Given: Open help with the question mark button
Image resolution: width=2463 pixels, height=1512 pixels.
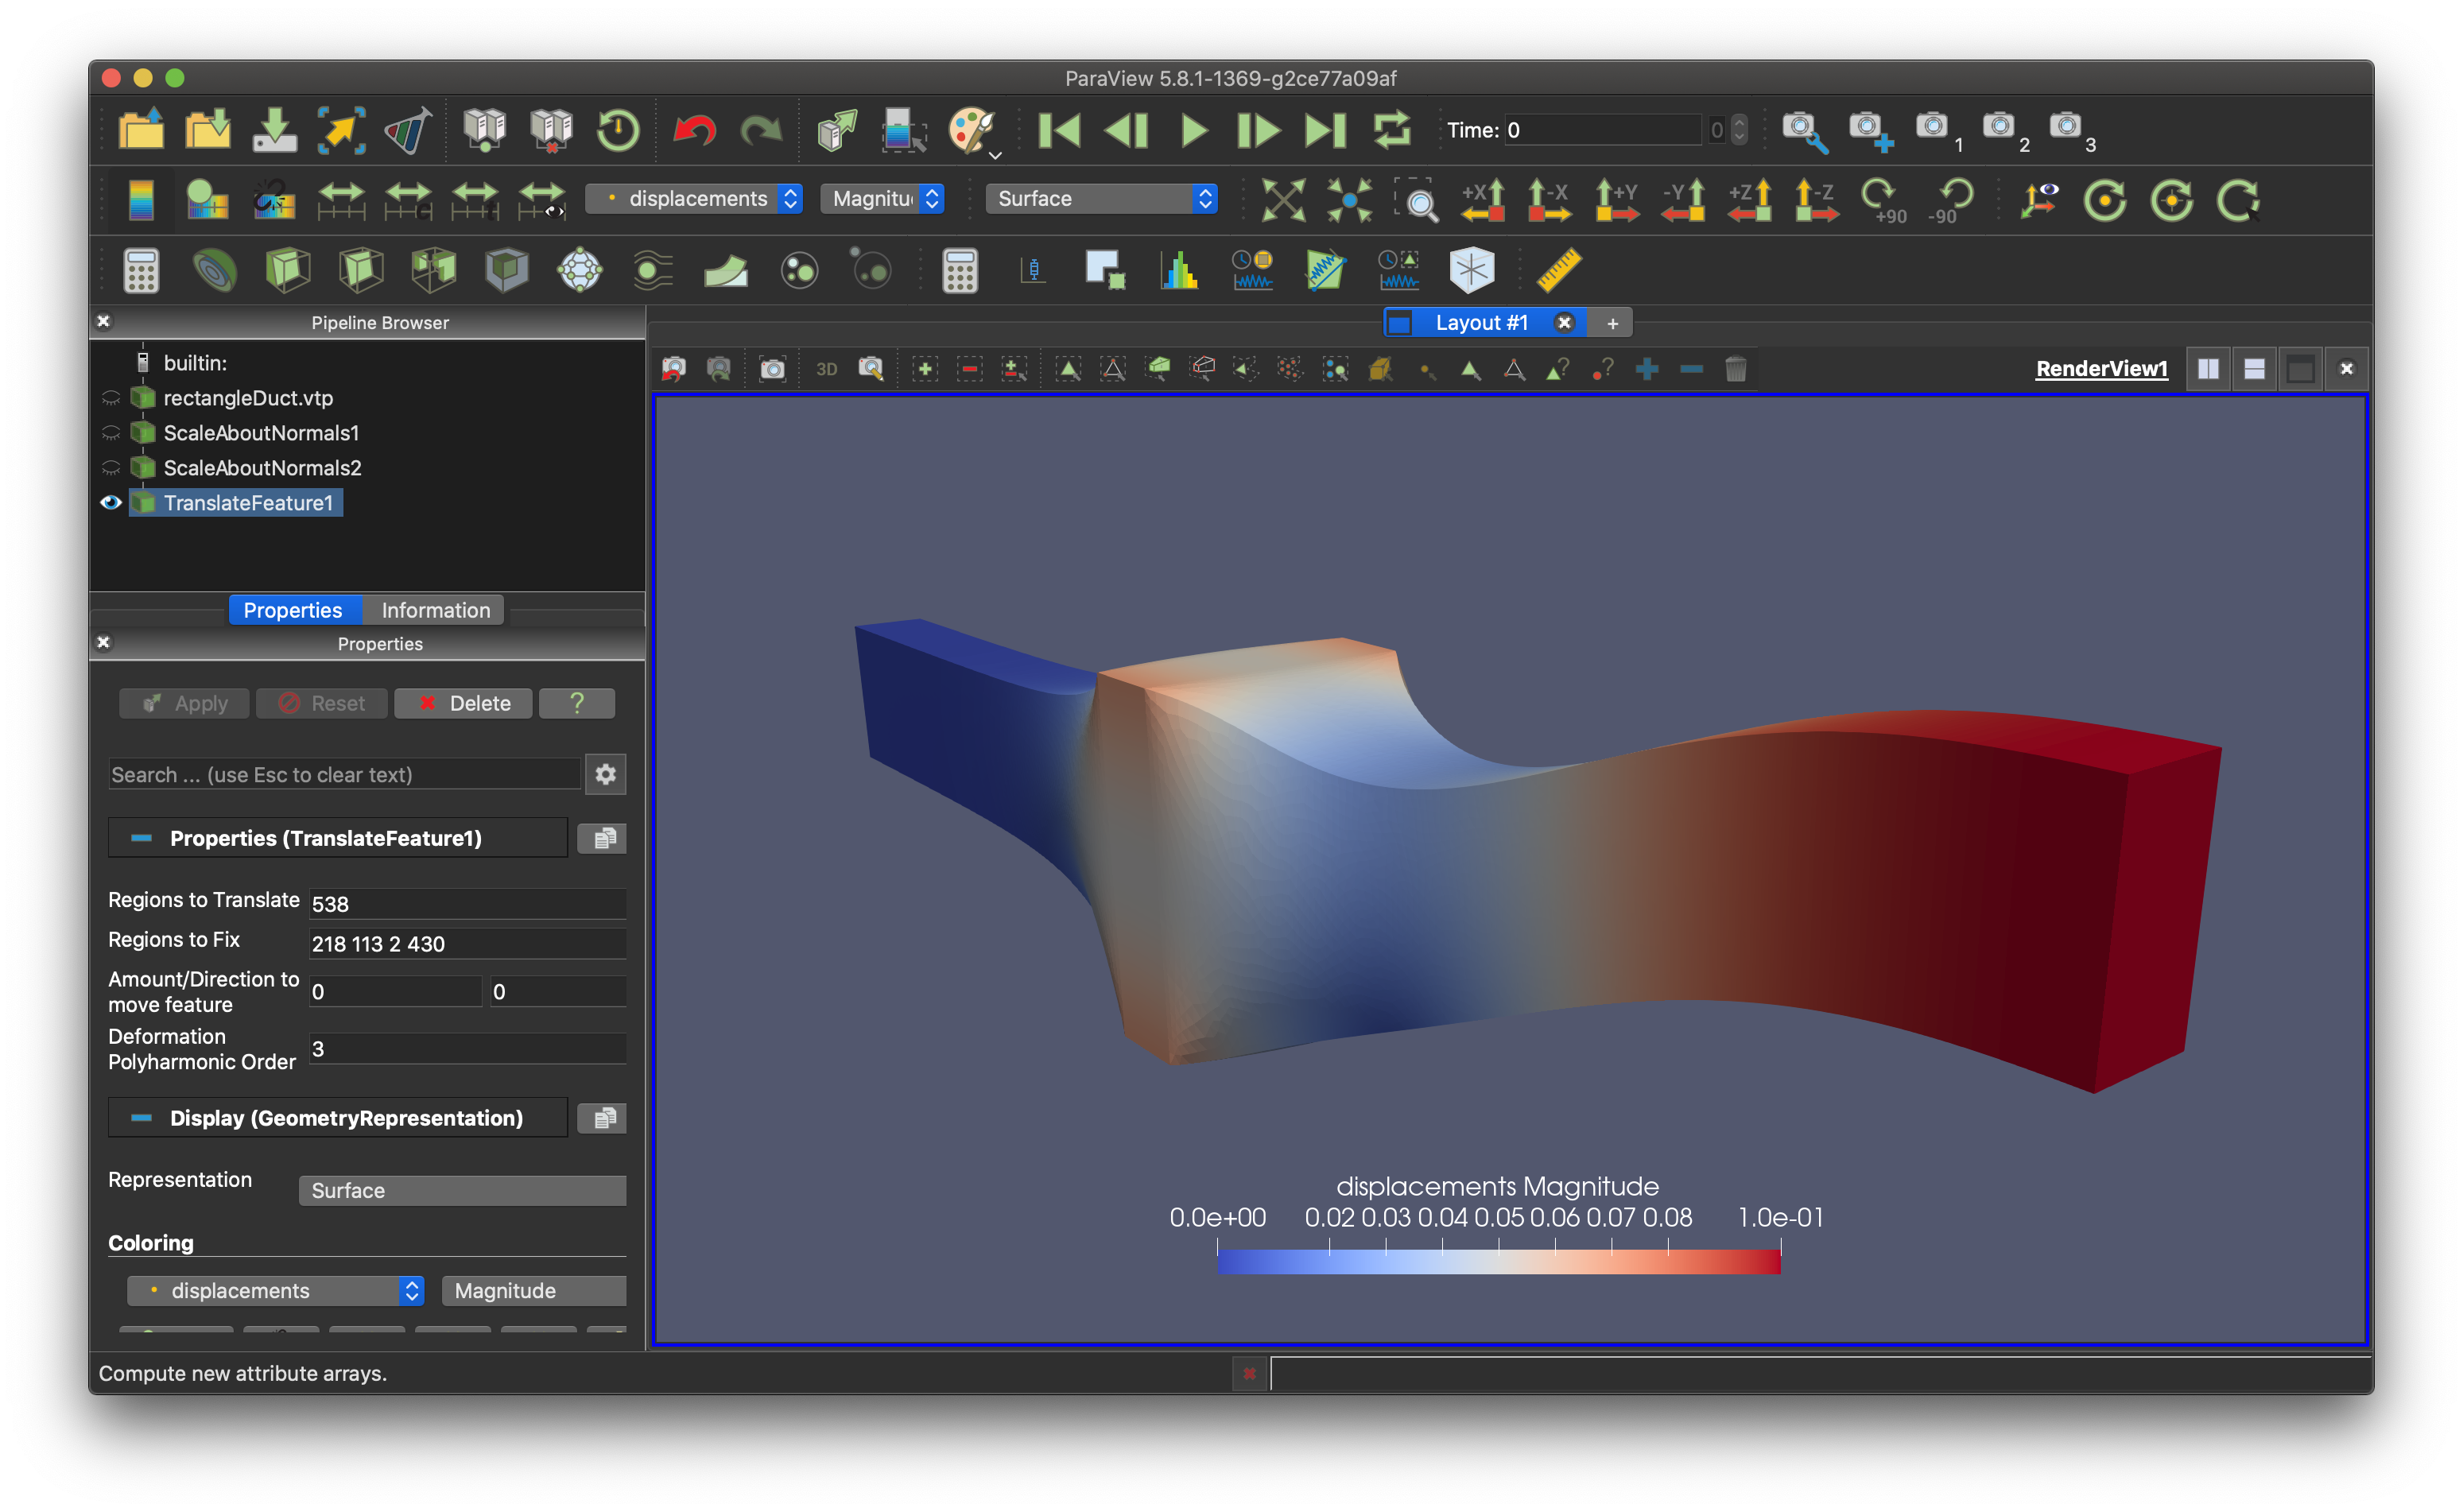Looking at the screenshot, I should [x=577, y=703].
